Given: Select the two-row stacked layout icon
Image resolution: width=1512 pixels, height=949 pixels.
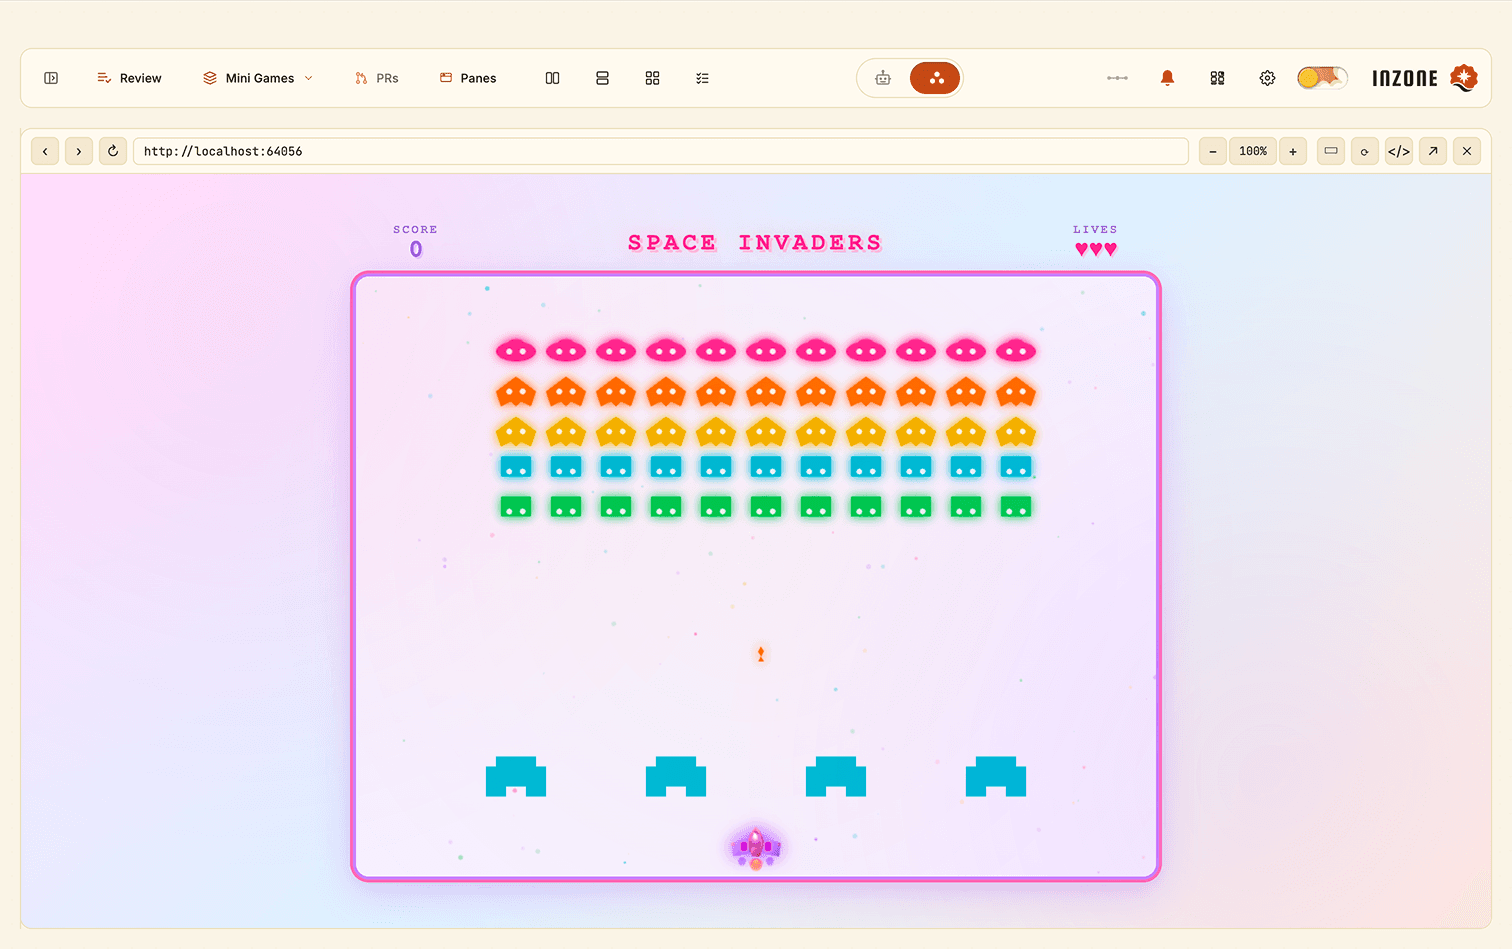Looking at the screenshot, I should coord(602,78).
